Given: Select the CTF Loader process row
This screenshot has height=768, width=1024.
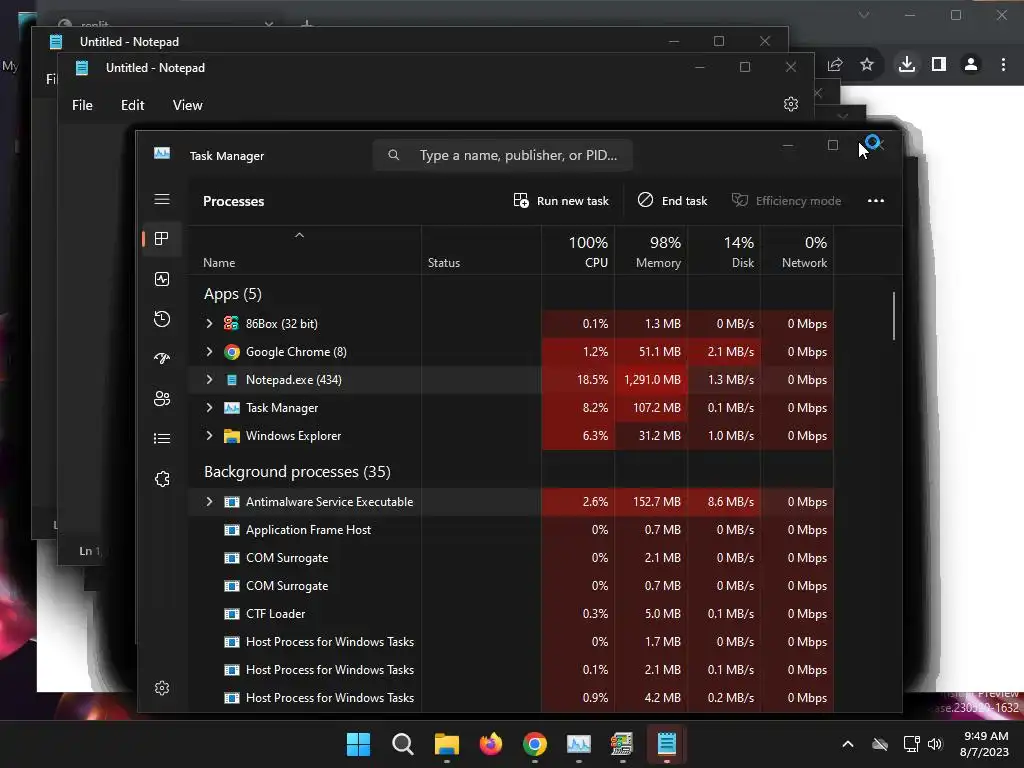Looking at the screenshot, I should pos(511,614).
